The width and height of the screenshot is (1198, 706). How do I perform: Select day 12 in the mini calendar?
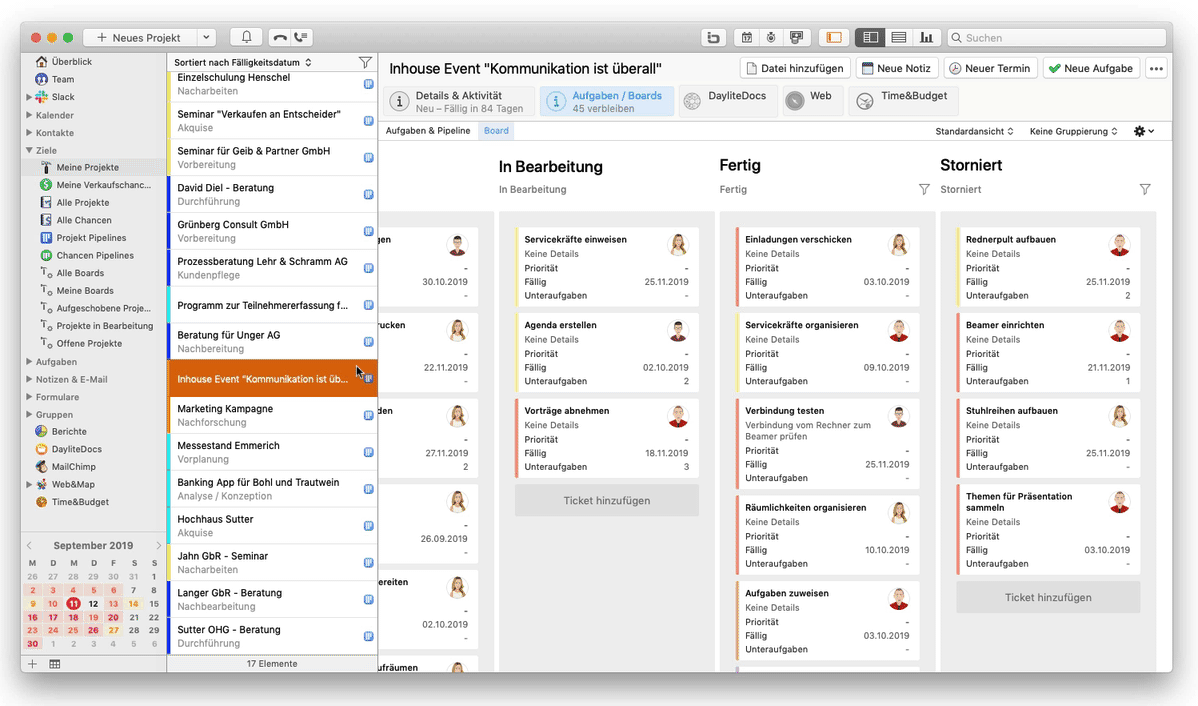pyautogui.click(x=93, y=604)
